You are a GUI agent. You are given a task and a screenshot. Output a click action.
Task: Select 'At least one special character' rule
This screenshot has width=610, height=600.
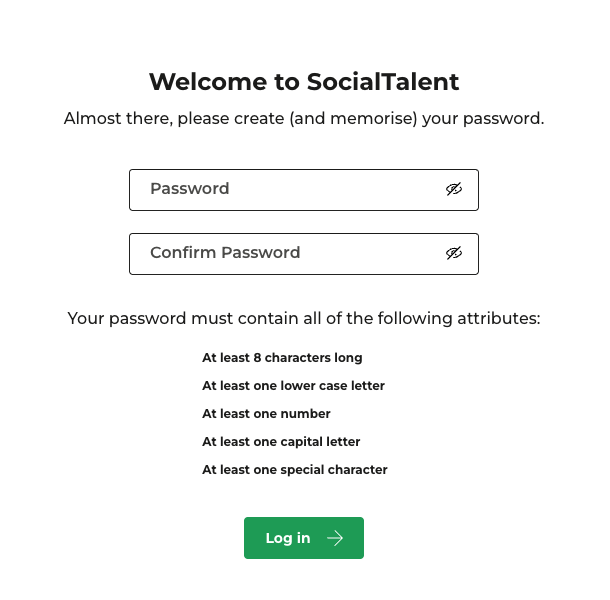click(x=295, y=470)
